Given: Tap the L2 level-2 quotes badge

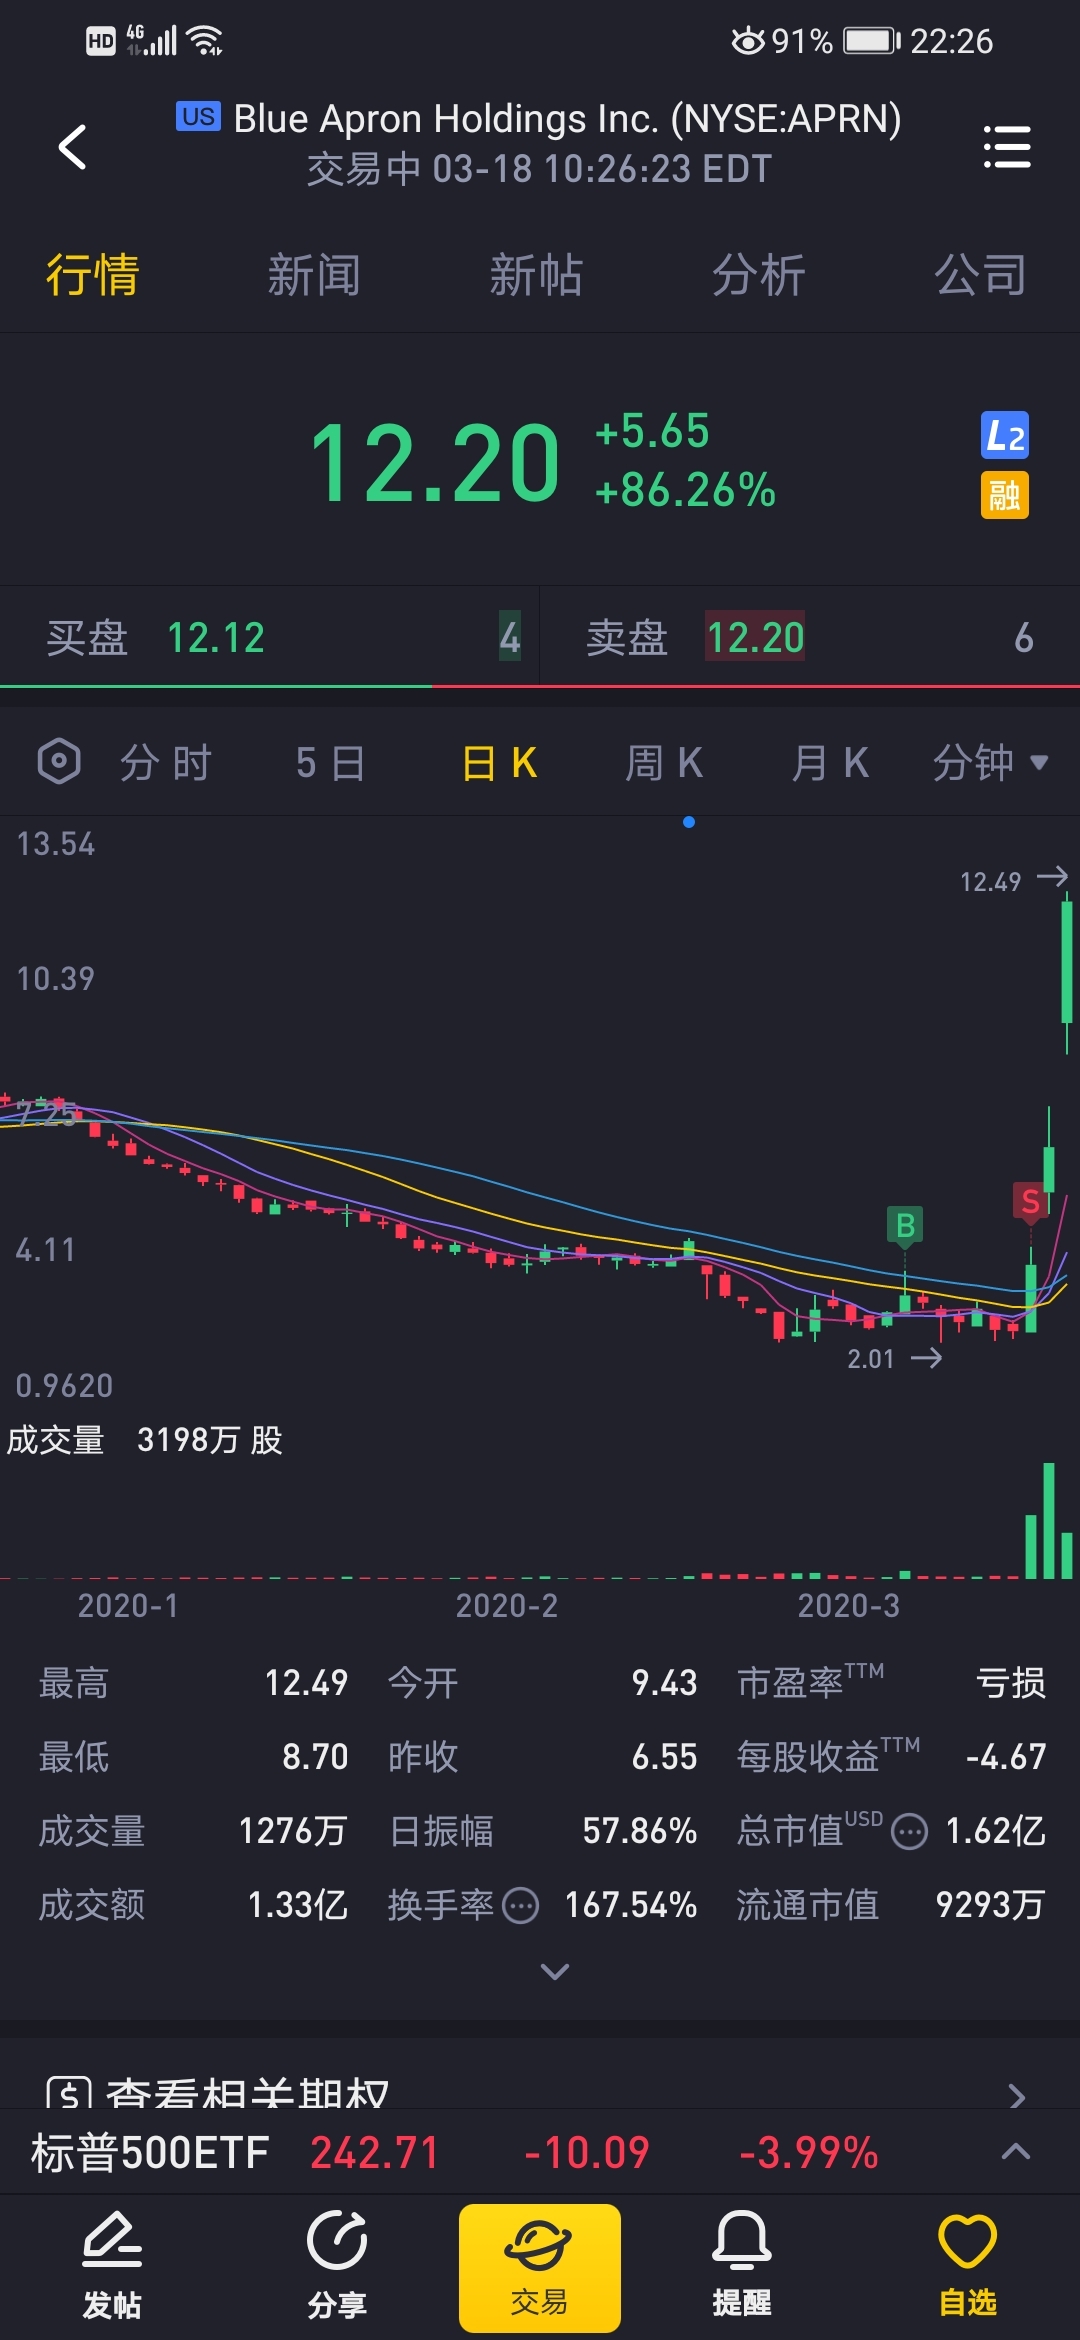Looking at the screenshot, I should point(1005,436).
